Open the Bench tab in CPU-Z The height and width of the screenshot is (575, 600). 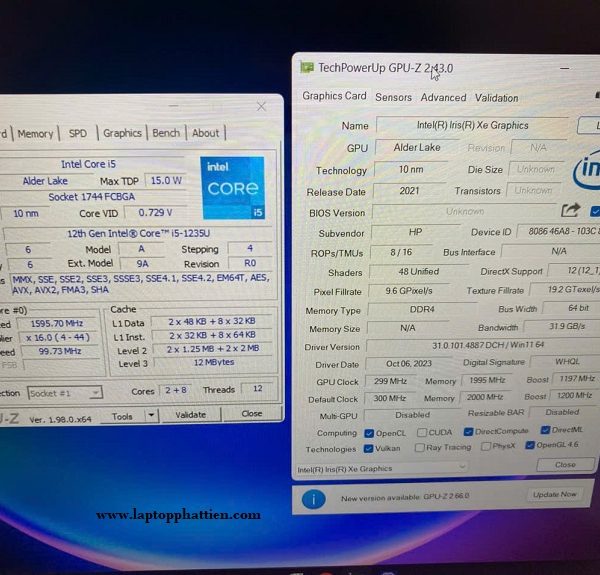pyautogui.click(x=166, y=133)
